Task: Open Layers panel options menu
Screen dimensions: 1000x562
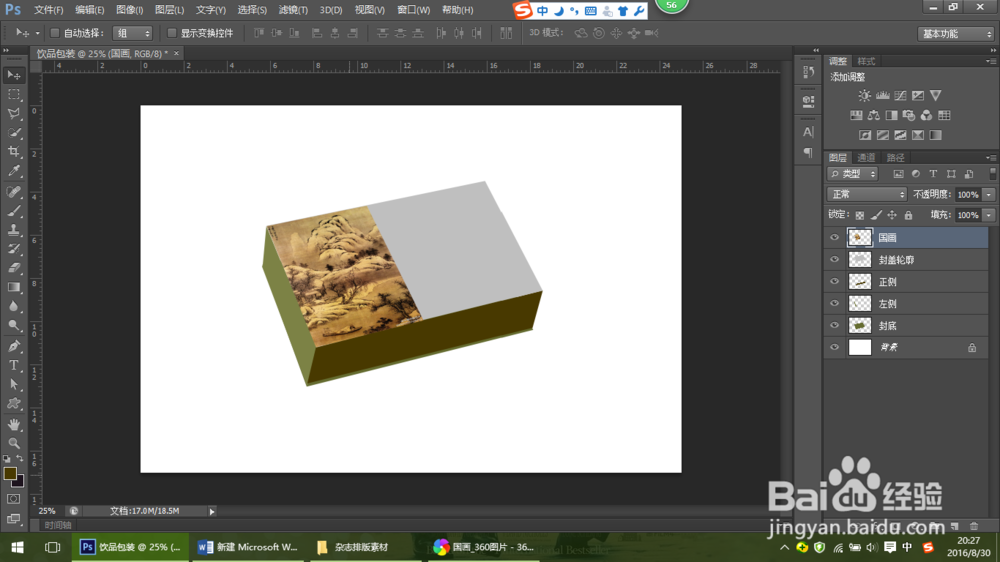Action: pyautogui.click(x=990, y=158)
